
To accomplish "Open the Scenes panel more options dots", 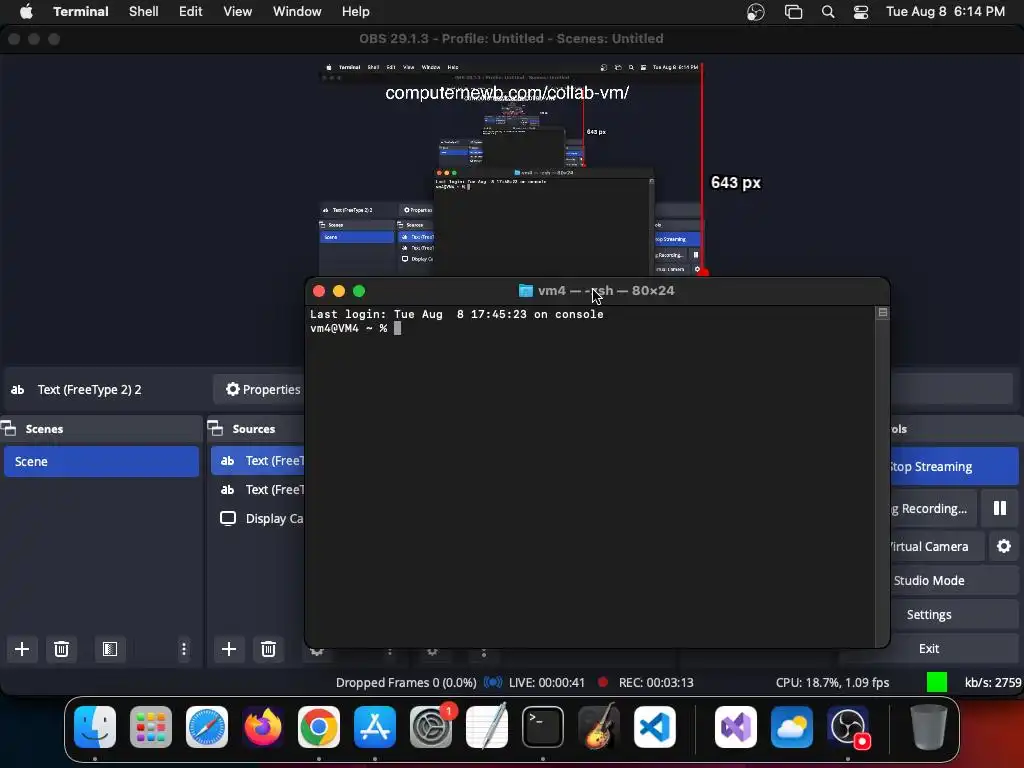I will [x=184, y=649].
